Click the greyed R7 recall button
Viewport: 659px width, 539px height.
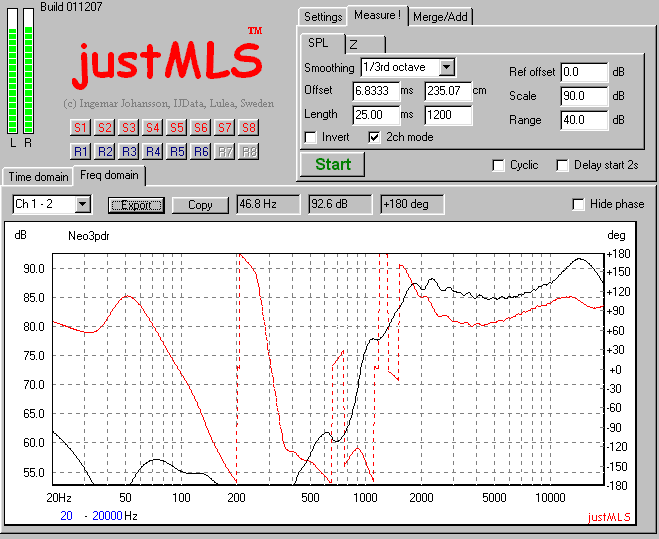(224, 151)
